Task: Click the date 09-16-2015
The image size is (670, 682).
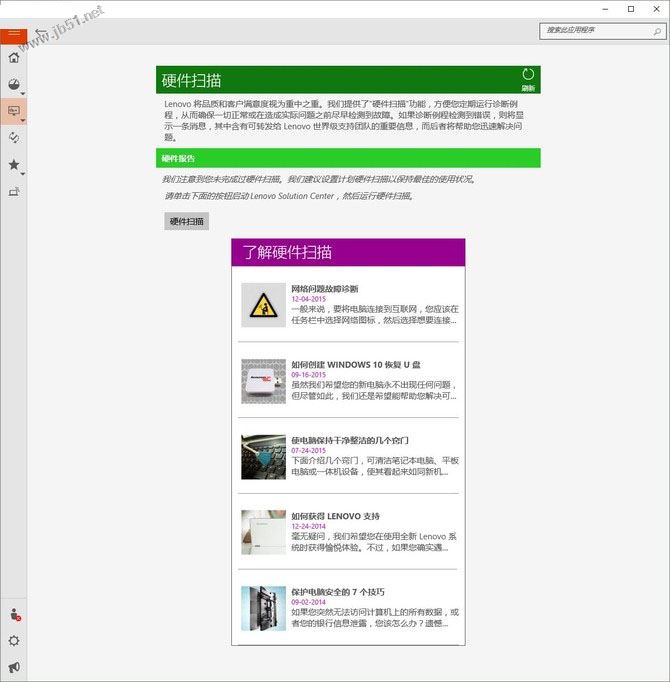Action: [308, 374]
